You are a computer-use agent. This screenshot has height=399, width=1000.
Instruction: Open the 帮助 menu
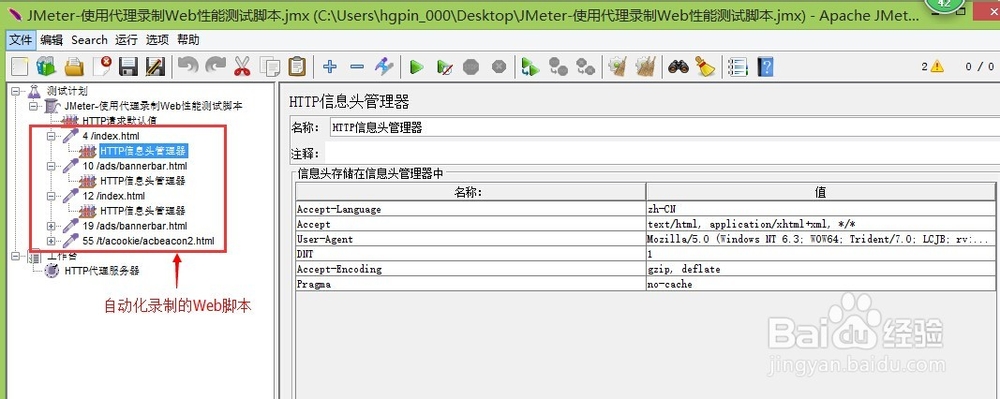(x=188, y=40)
